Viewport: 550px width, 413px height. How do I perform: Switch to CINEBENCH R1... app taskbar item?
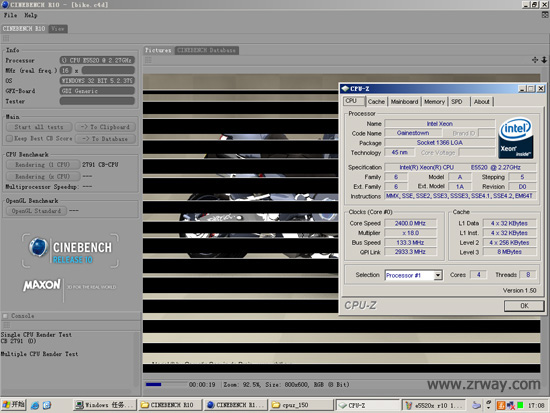tap(236, 405)
